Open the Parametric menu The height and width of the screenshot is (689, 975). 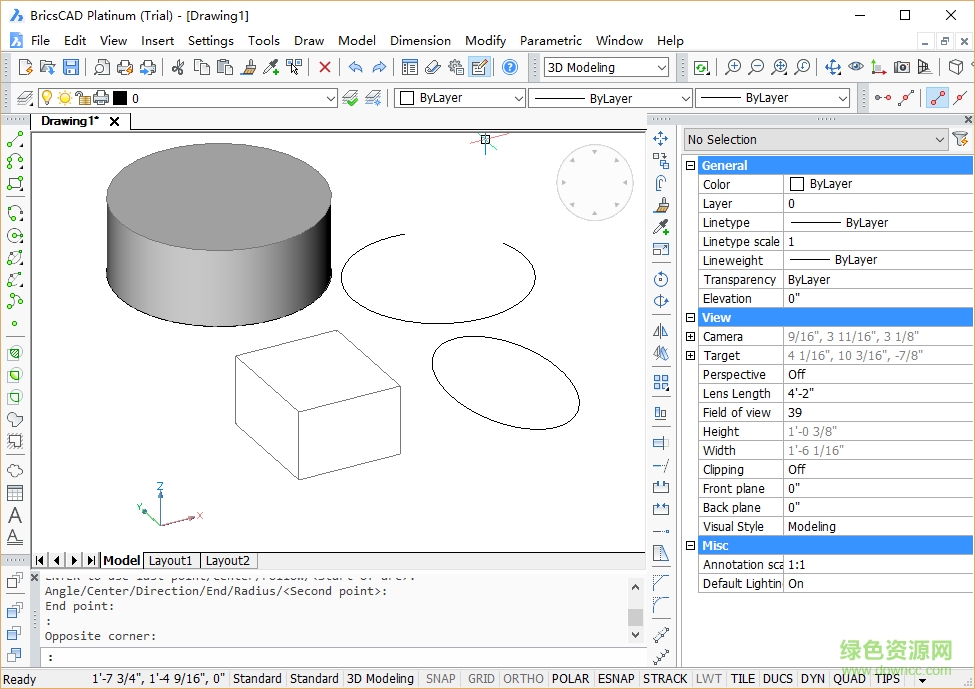point(550,41)
